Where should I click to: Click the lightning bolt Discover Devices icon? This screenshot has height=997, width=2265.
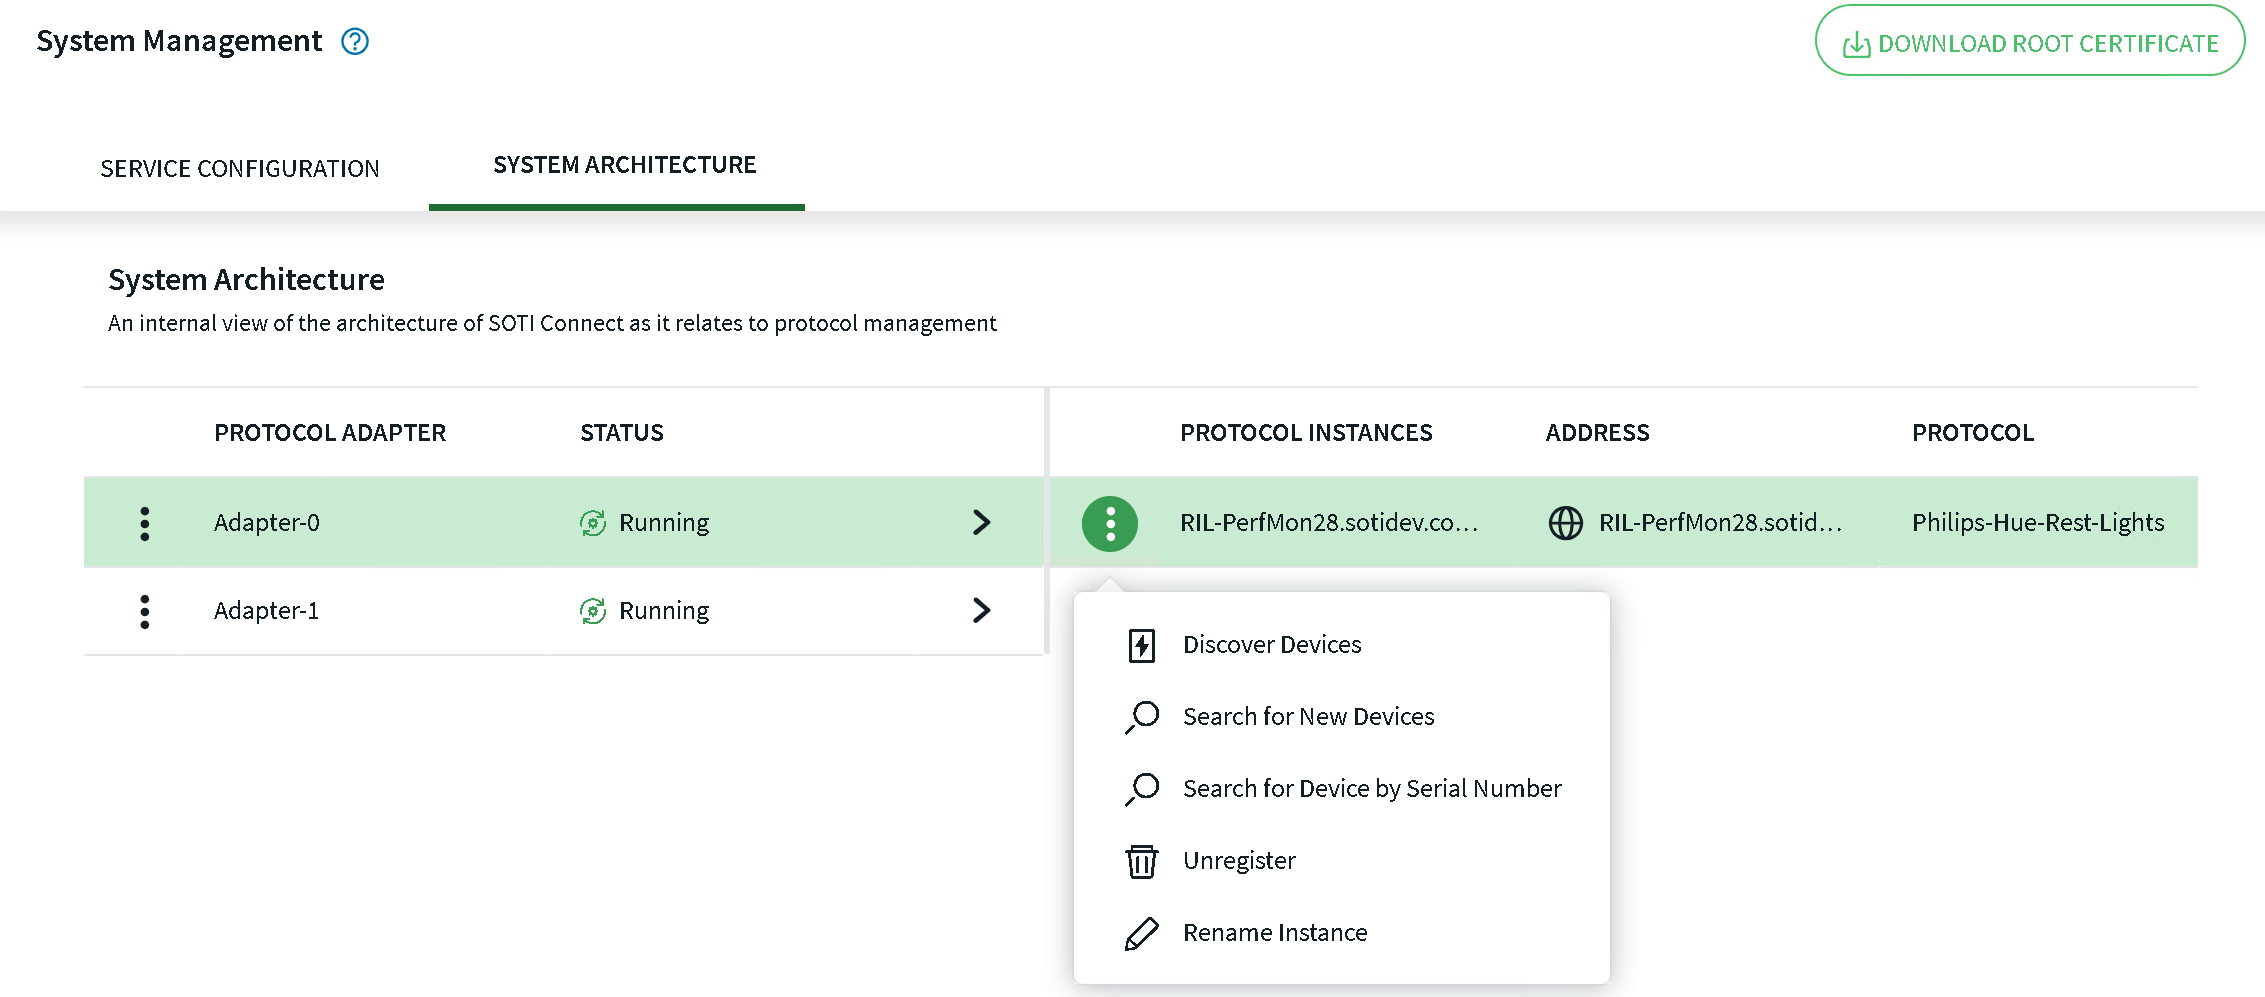(x=1142, y=645)
